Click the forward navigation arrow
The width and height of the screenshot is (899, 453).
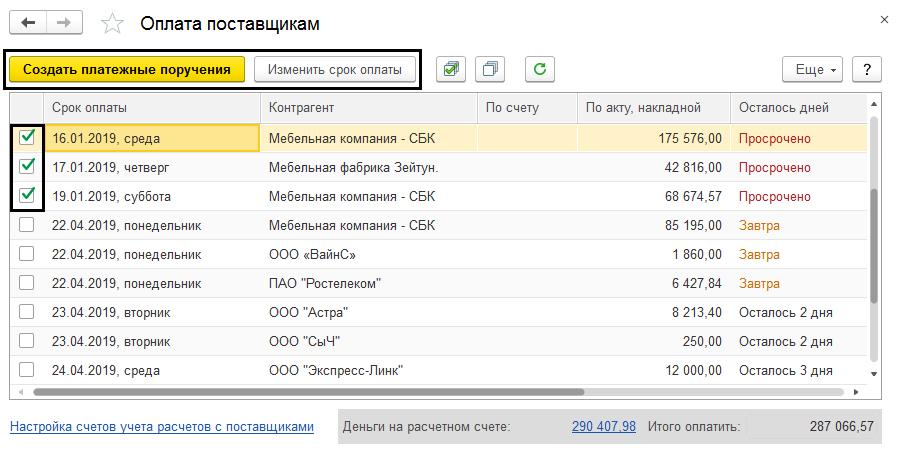[64, 22]
